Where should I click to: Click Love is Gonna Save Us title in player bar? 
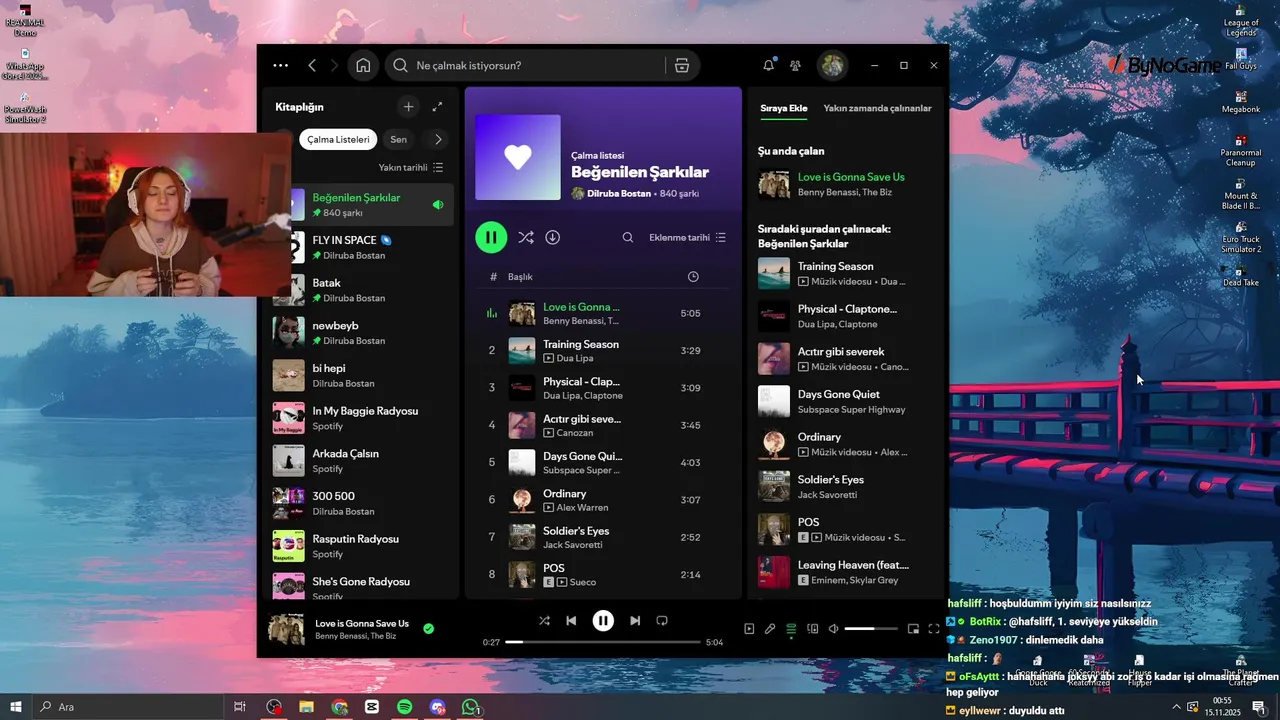362,623
